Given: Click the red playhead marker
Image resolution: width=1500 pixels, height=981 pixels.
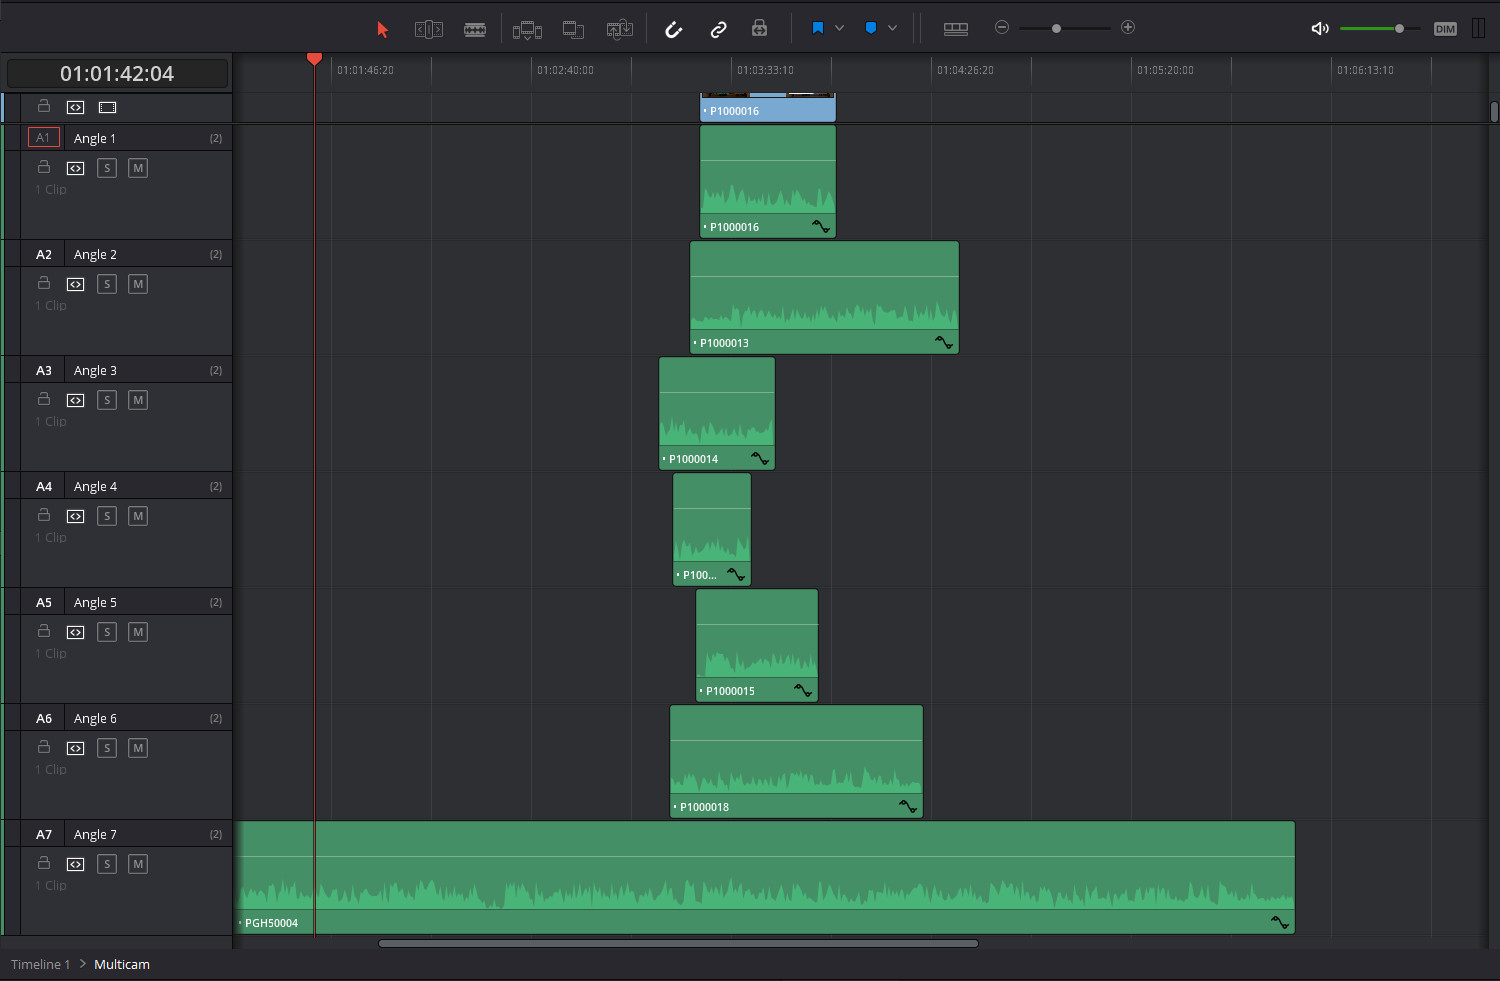Looking at the screenshot, I should (x=314, y=60).
